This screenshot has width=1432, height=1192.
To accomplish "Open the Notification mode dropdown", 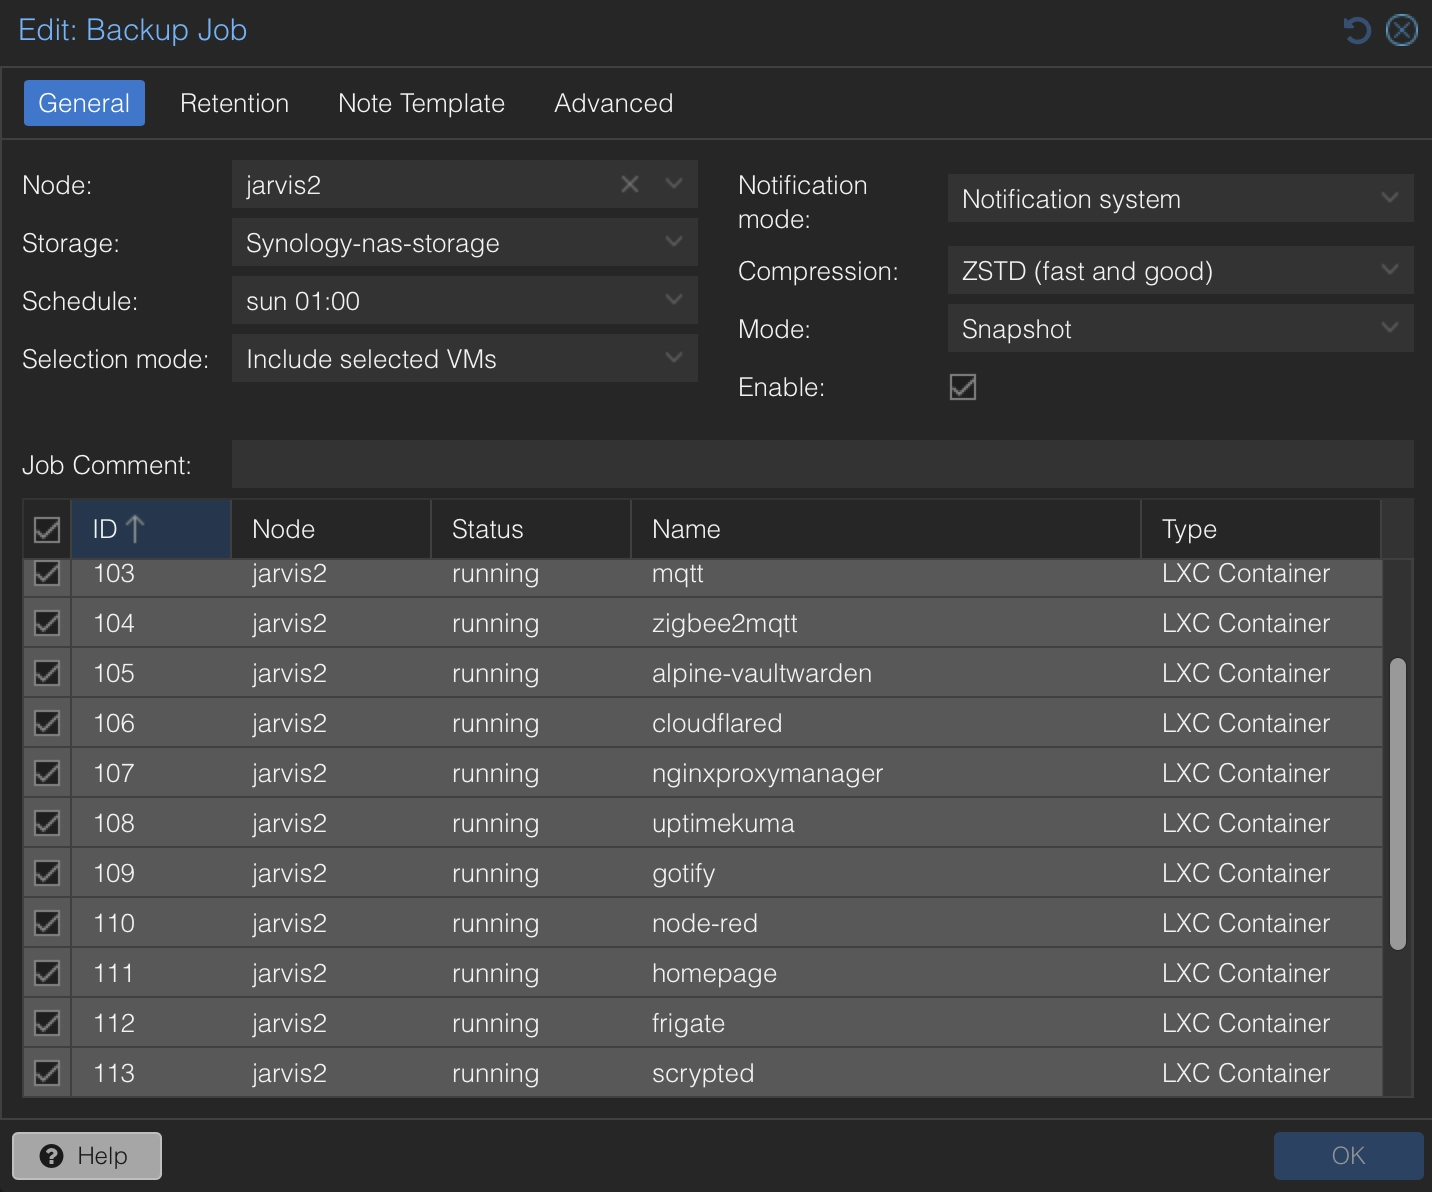I will [1389, 198].
